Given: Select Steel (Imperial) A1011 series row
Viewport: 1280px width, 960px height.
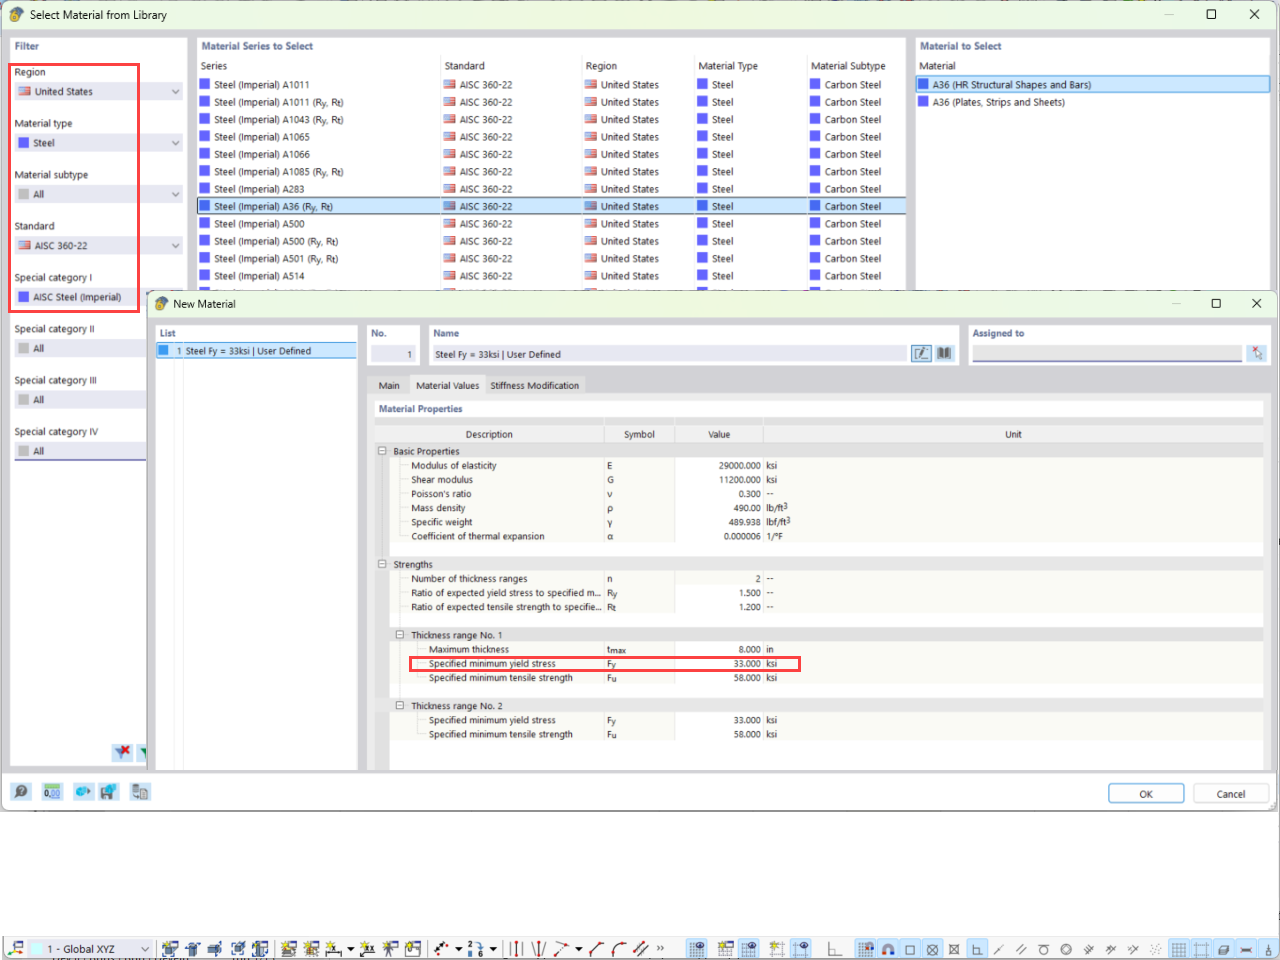Looking at the screenshot, I should 551,85.
